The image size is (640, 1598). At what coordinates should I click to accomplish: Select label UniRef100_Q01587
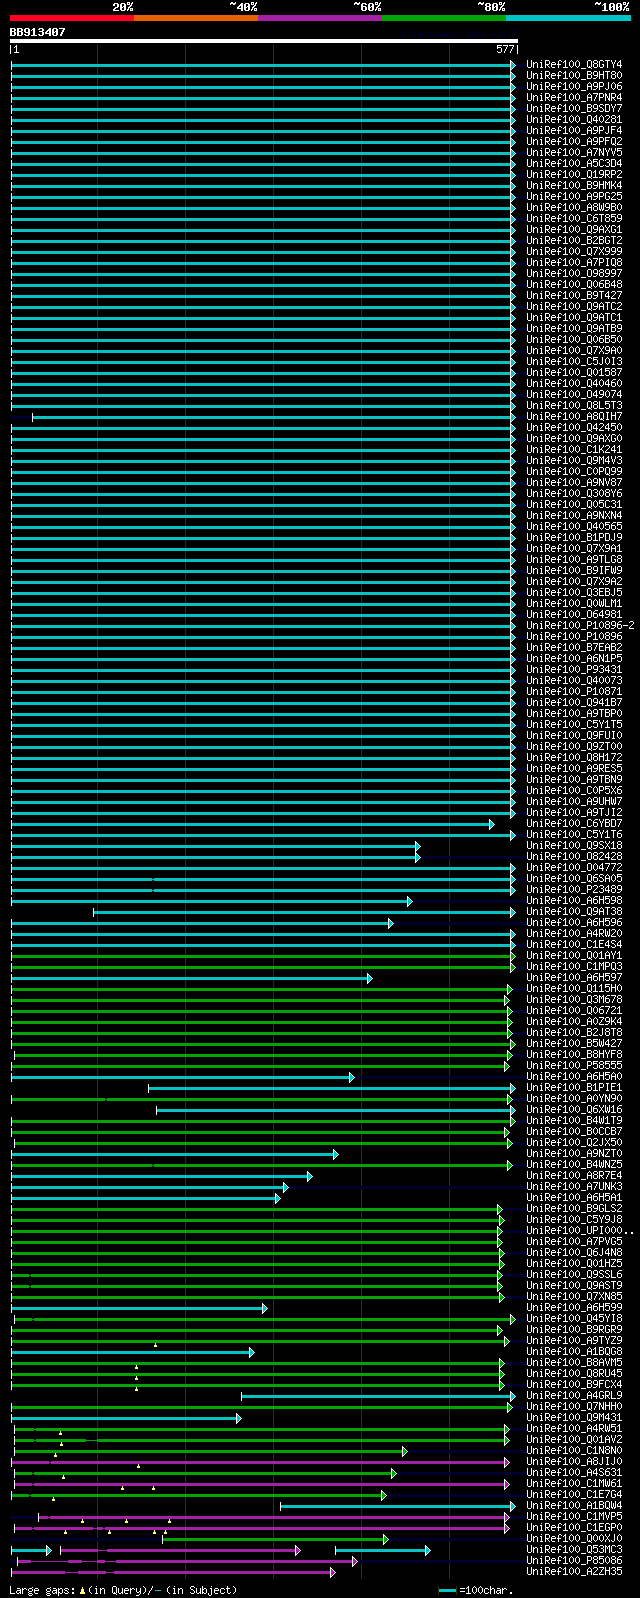[574, 372]
